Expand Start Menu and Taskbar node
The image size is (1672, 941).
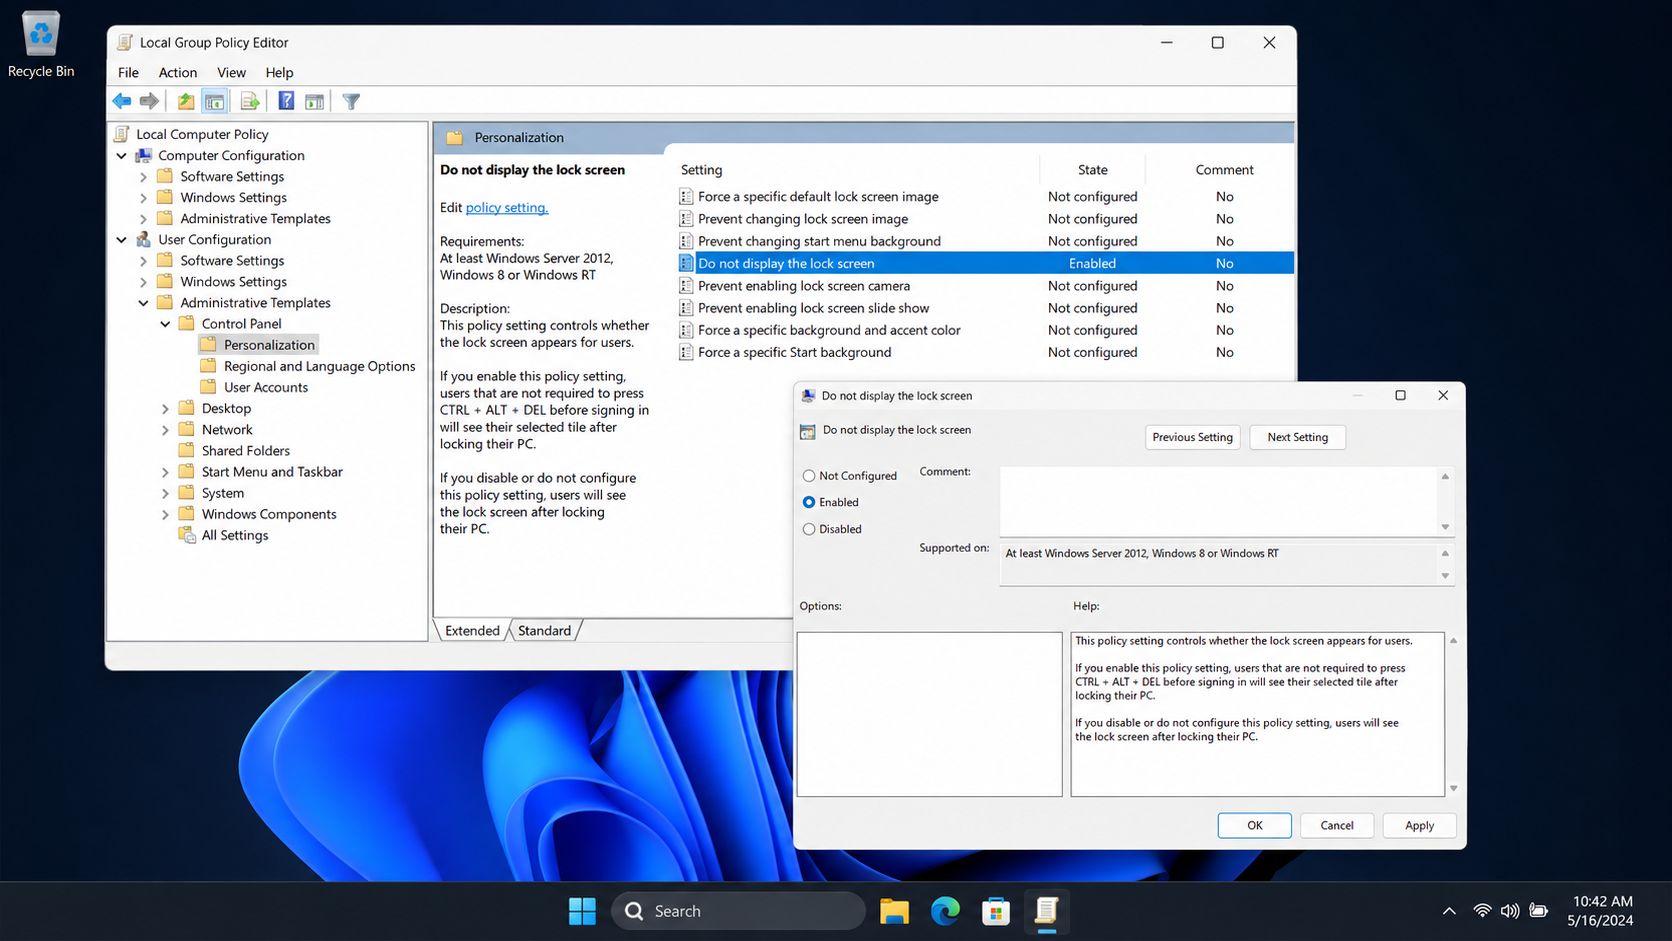coord(165,472)
